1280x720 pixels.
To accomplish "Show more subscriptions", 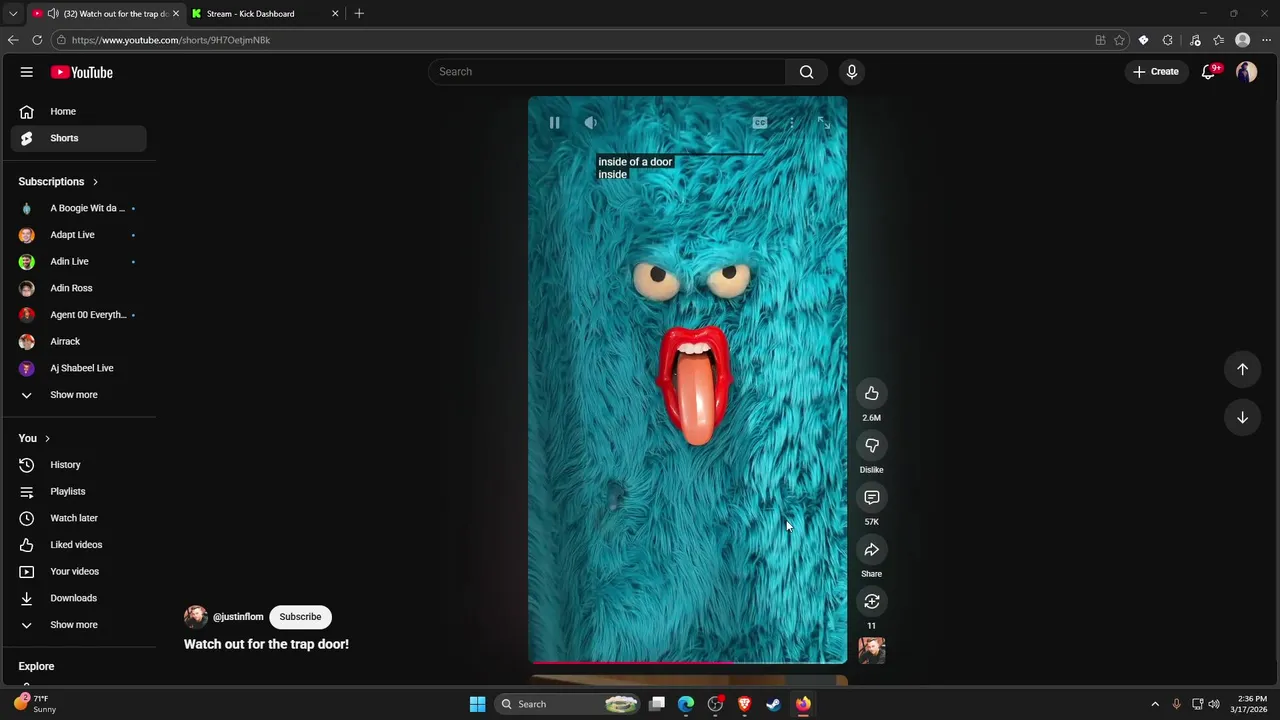I will pyautogui.click(x=79, y=395).
